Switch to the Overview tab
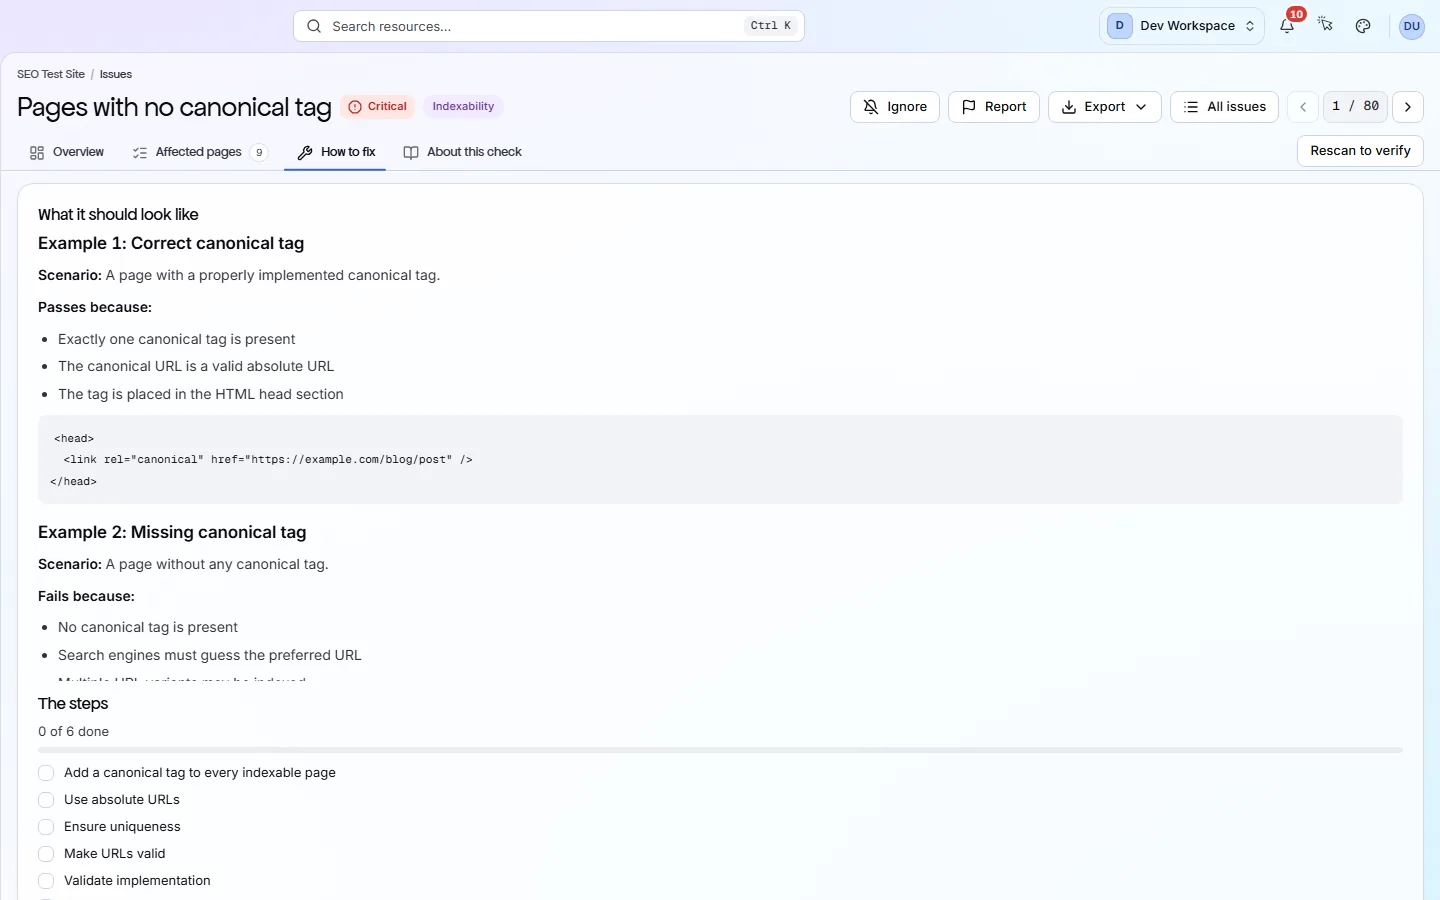 [x=66, y=152]
